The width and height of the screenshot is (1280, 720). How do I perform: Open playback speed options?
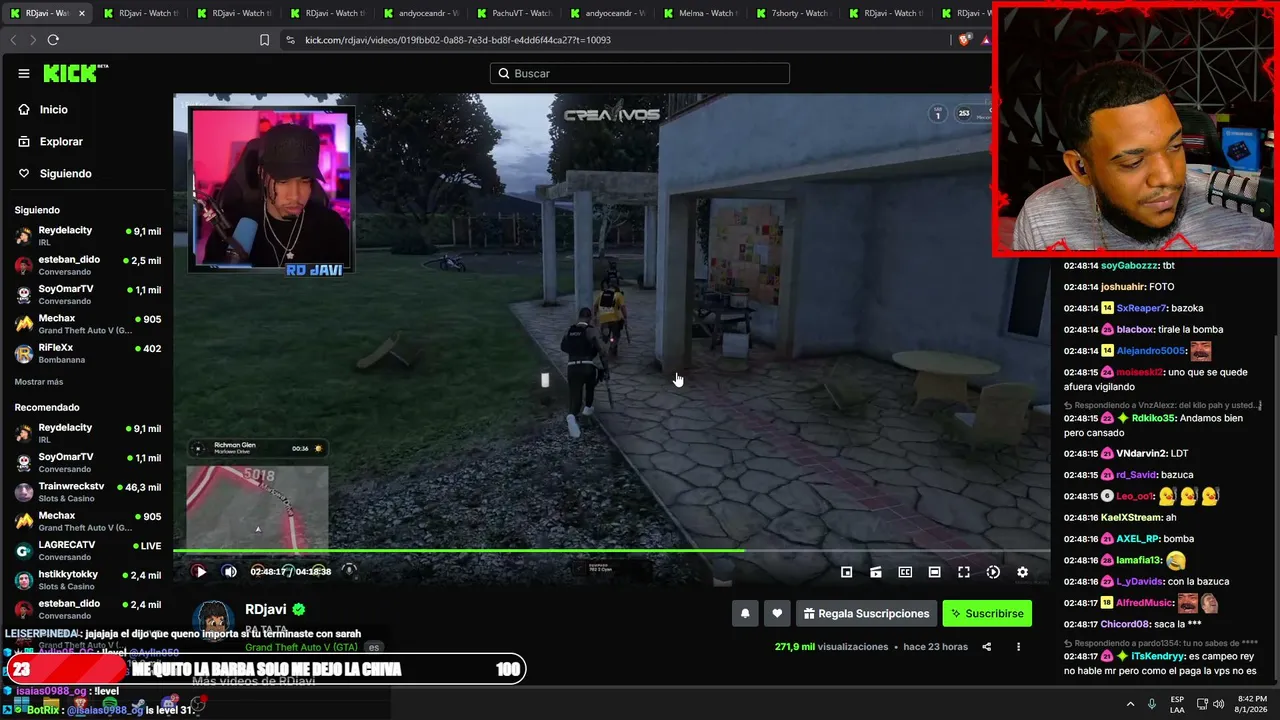[x=993, y=572]
